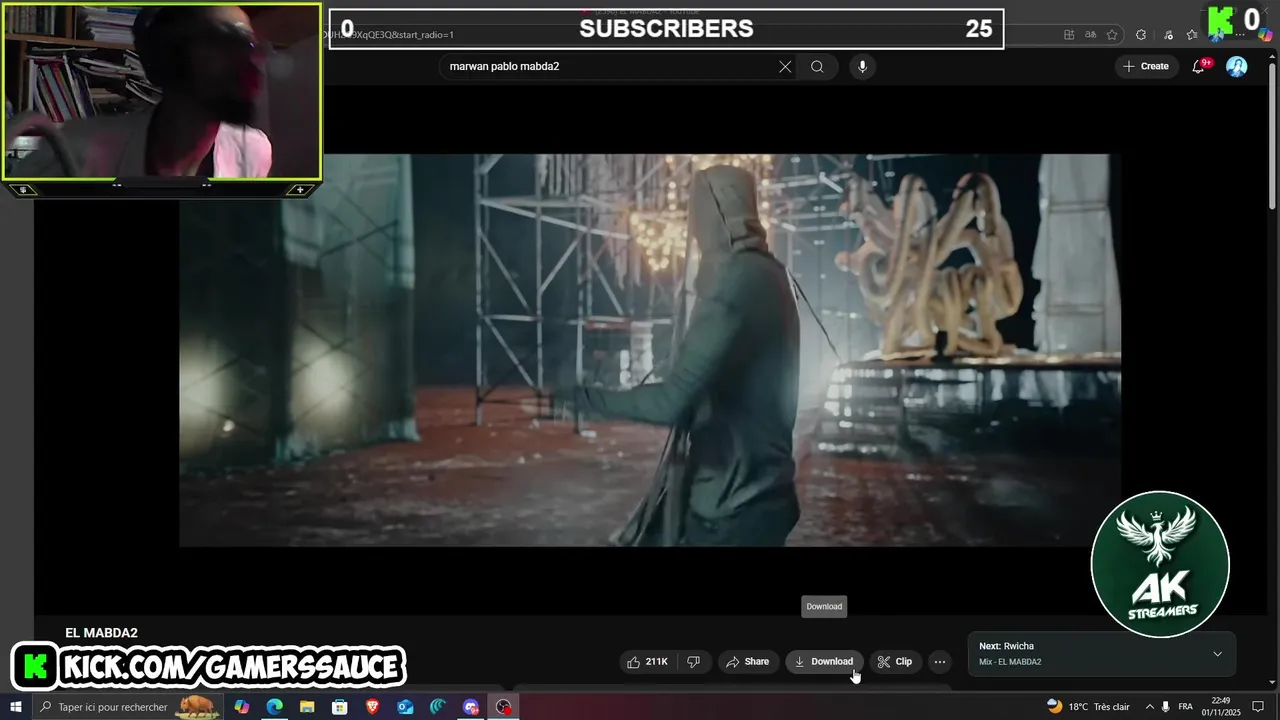This screenshot has height=720, width=1280.
Task: Click the magnifier search button
Action: [817, 67]
